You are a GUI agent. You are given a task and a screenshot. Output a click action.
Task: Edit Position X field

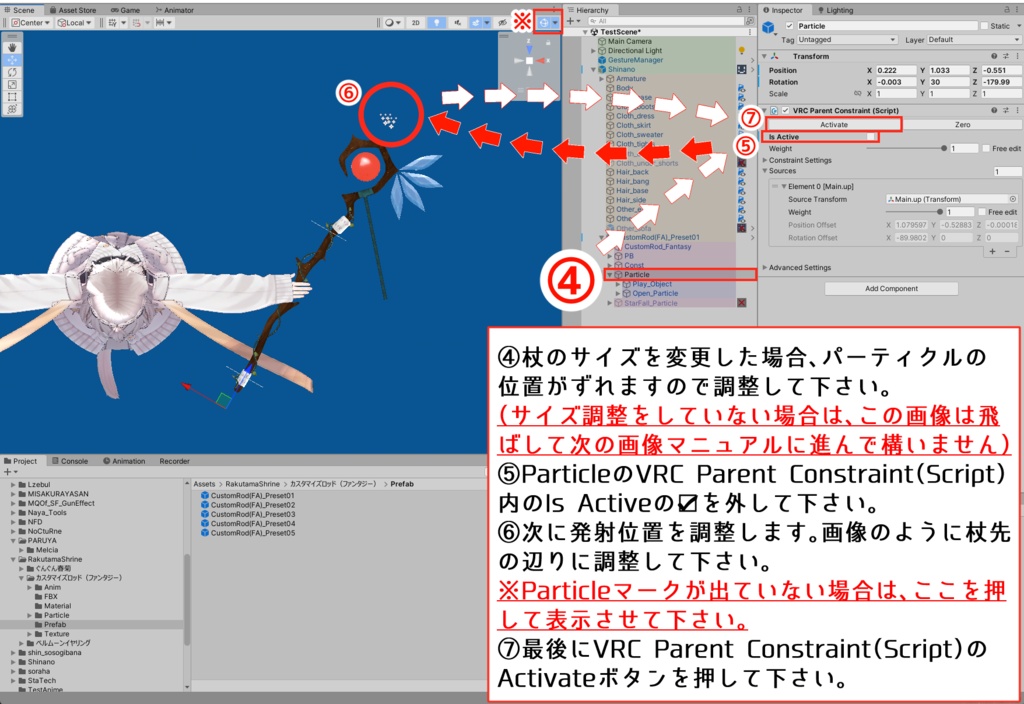tap(895, 71)
